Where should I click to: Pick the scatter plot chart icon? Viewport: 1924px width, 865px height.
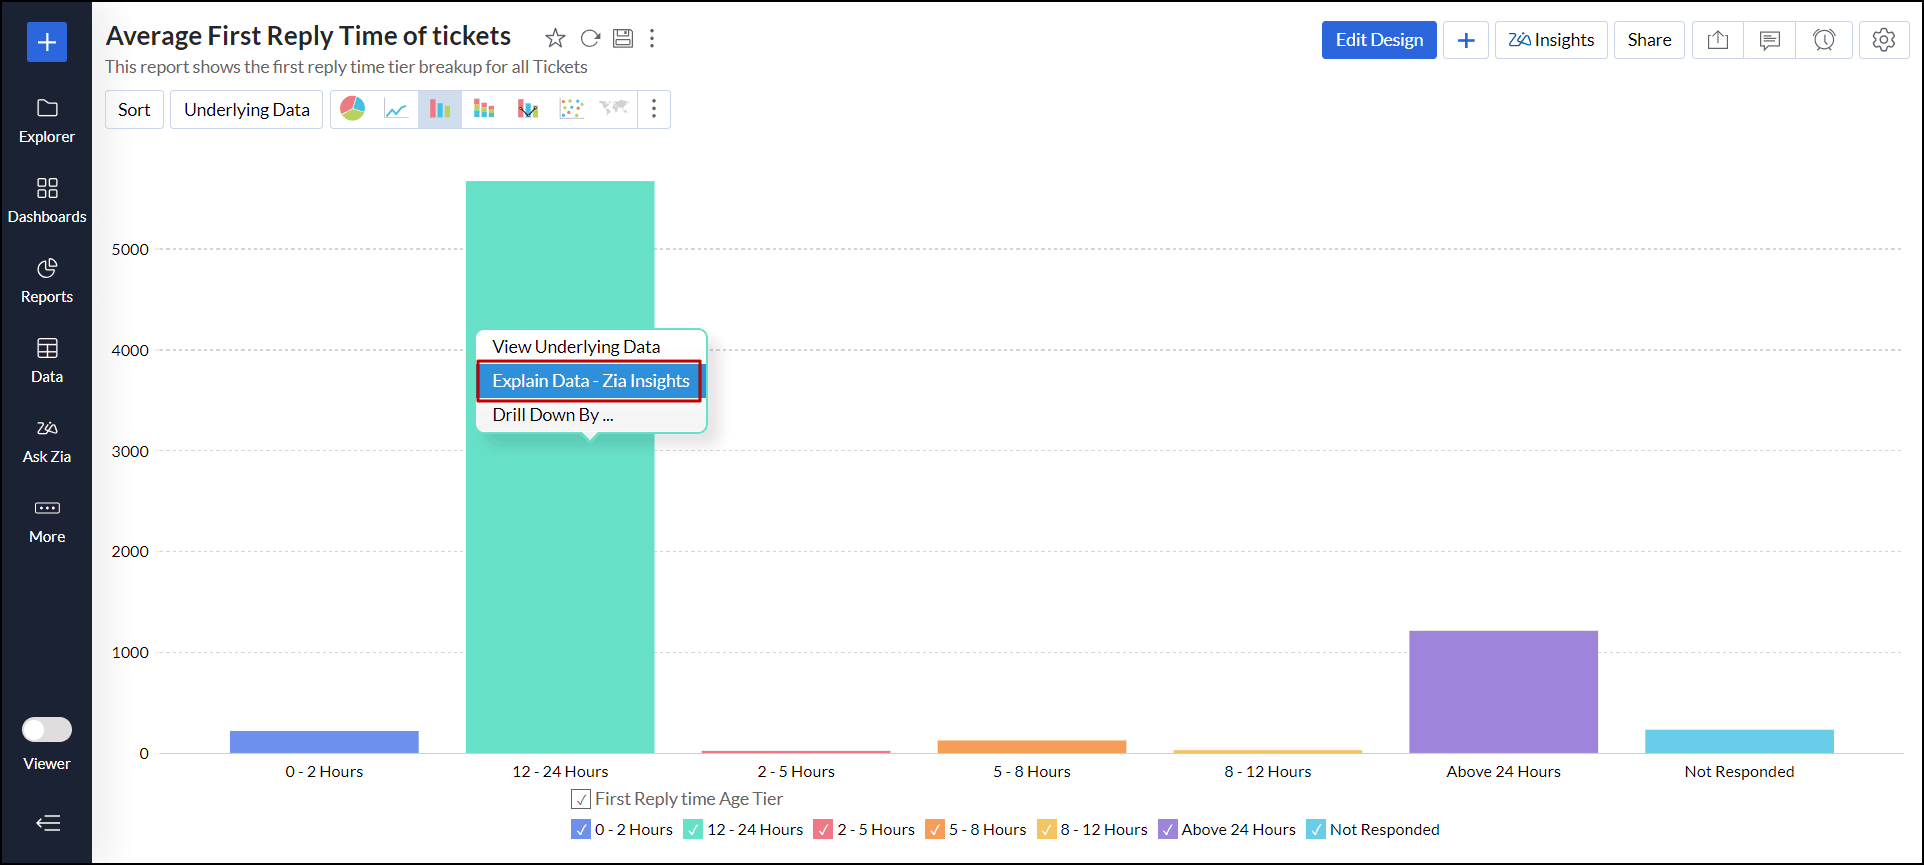point(571,109)
